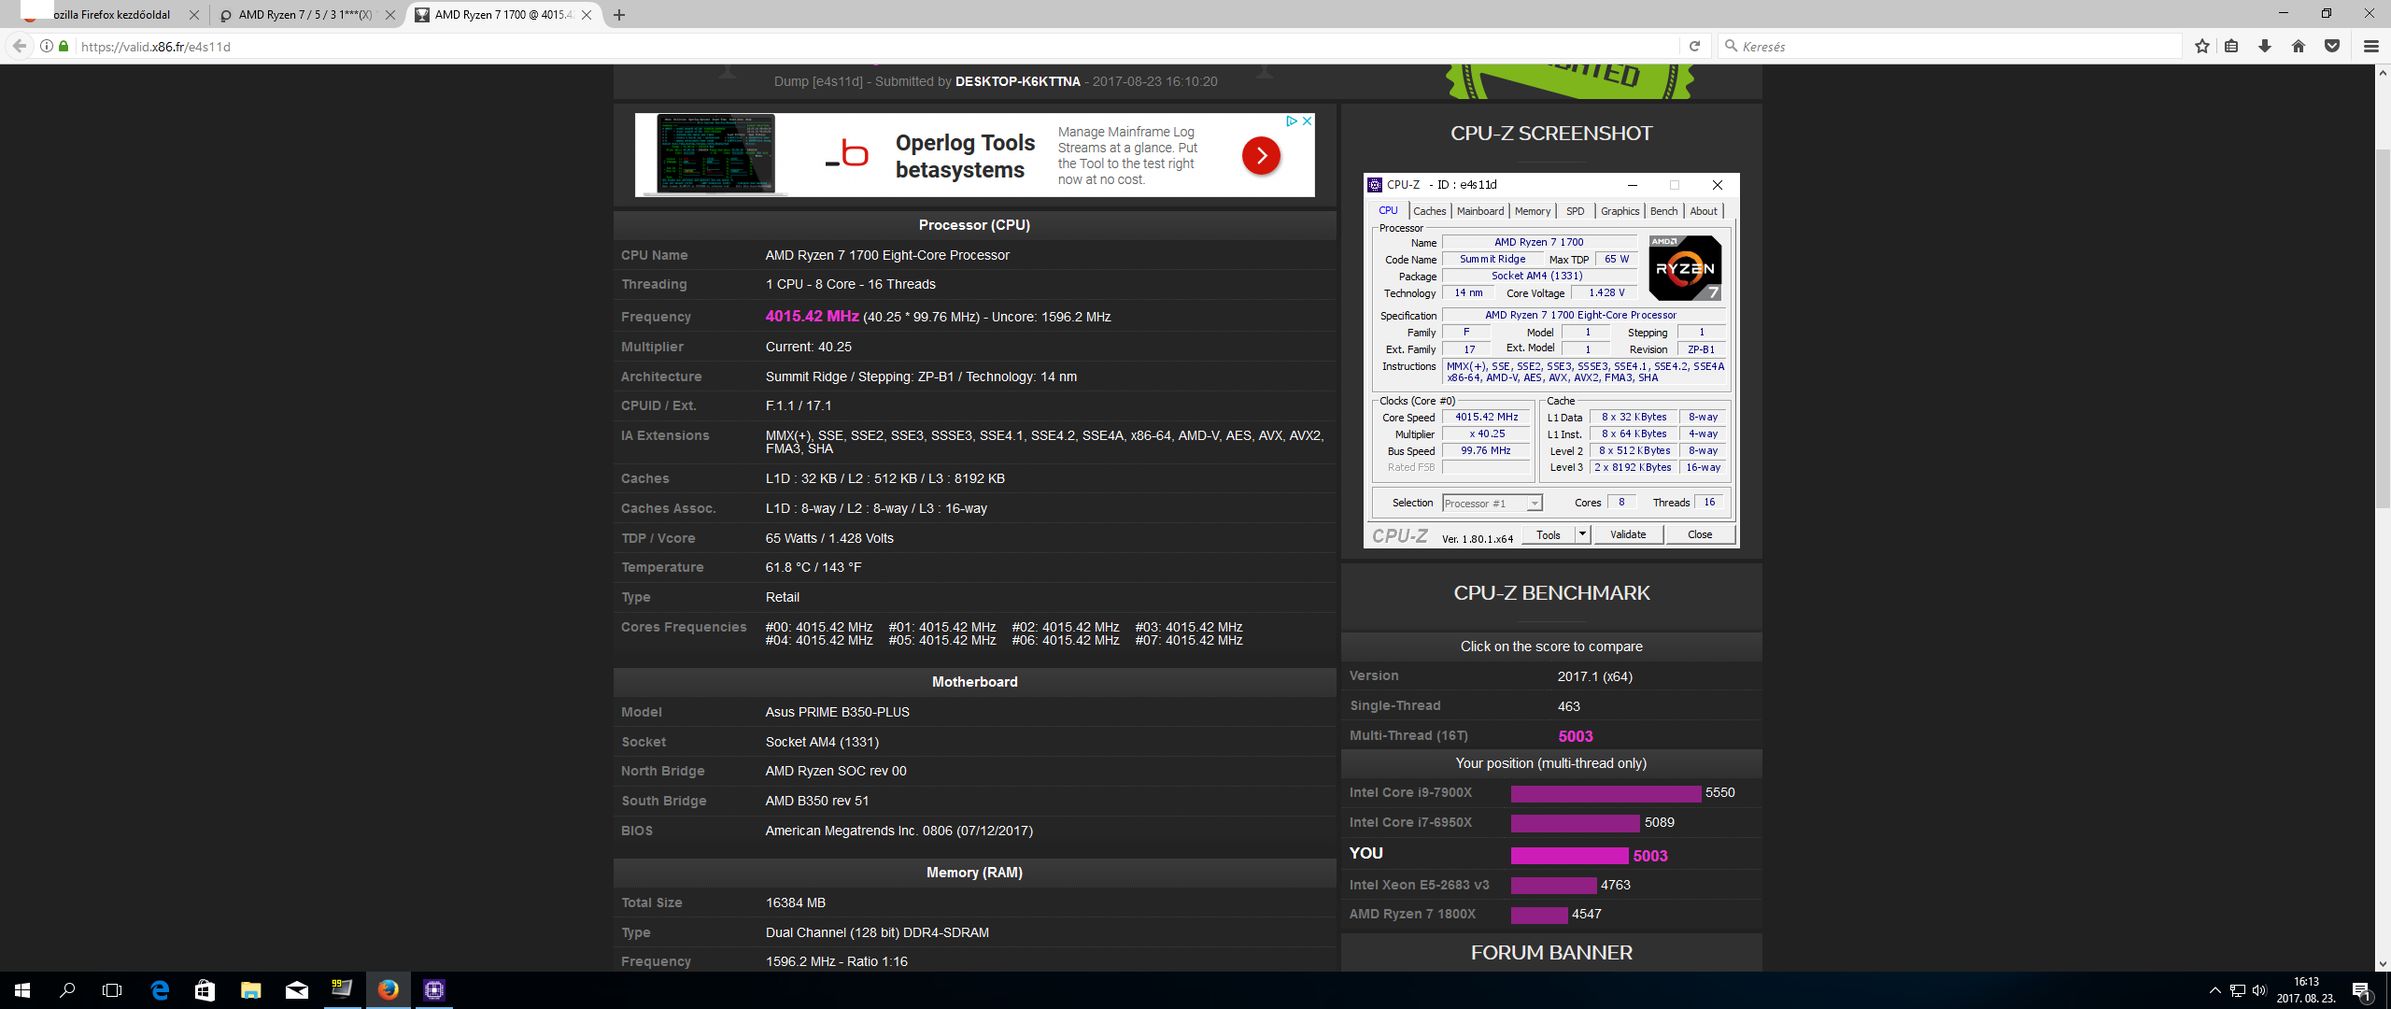Click the Validate button in CPU-Z screenshot
Screen dimensions: 2391x1009
click(1628, 534)
